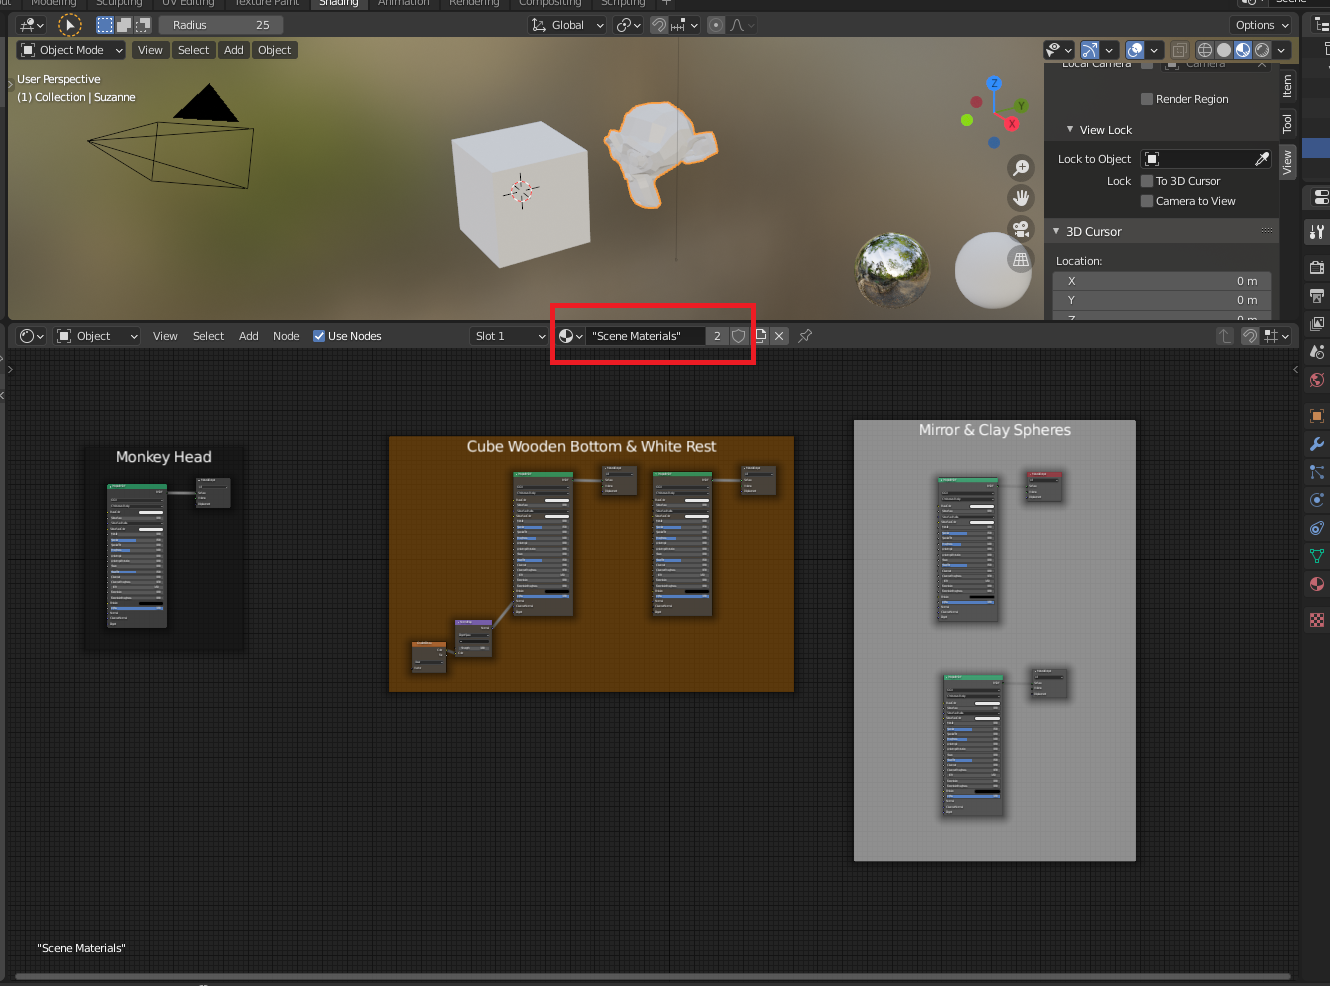1330x986 pixels.
Task: Switch orthographic/perspective grid gizmo
Action: tap(1021, 259)
